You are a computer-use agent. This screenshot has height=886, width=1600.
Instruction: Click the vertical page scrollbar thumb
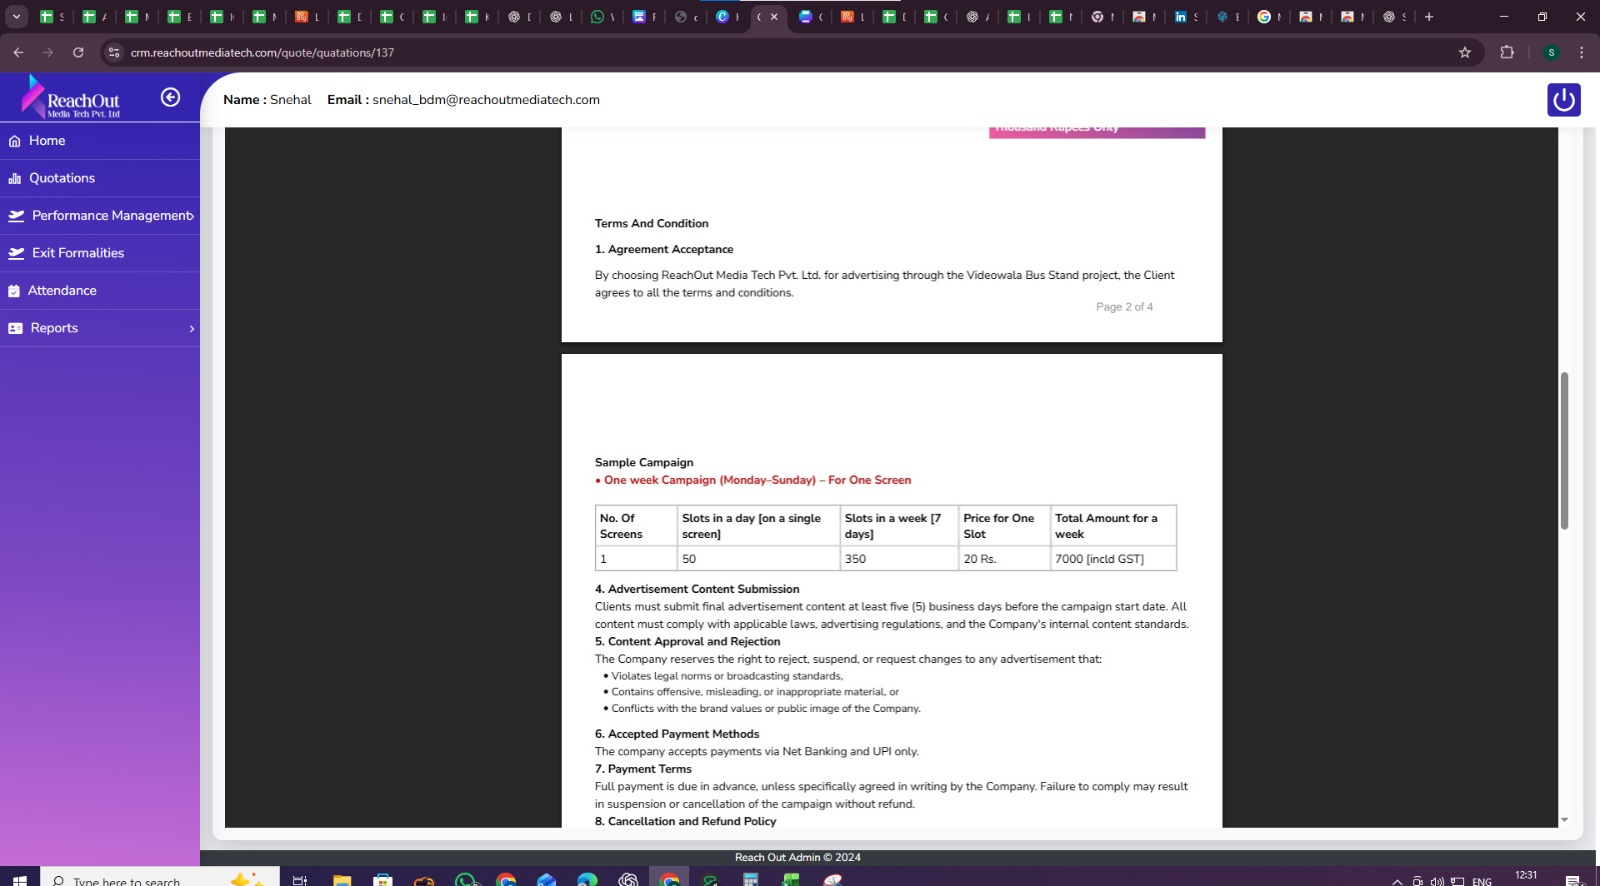click(1564, 450)
